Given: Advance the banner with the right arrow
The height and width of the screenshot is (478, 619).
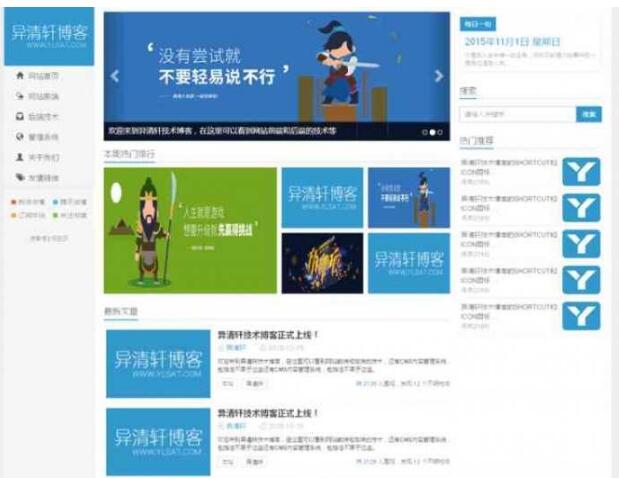Looking at the screenshot, I should click(438, 76).
